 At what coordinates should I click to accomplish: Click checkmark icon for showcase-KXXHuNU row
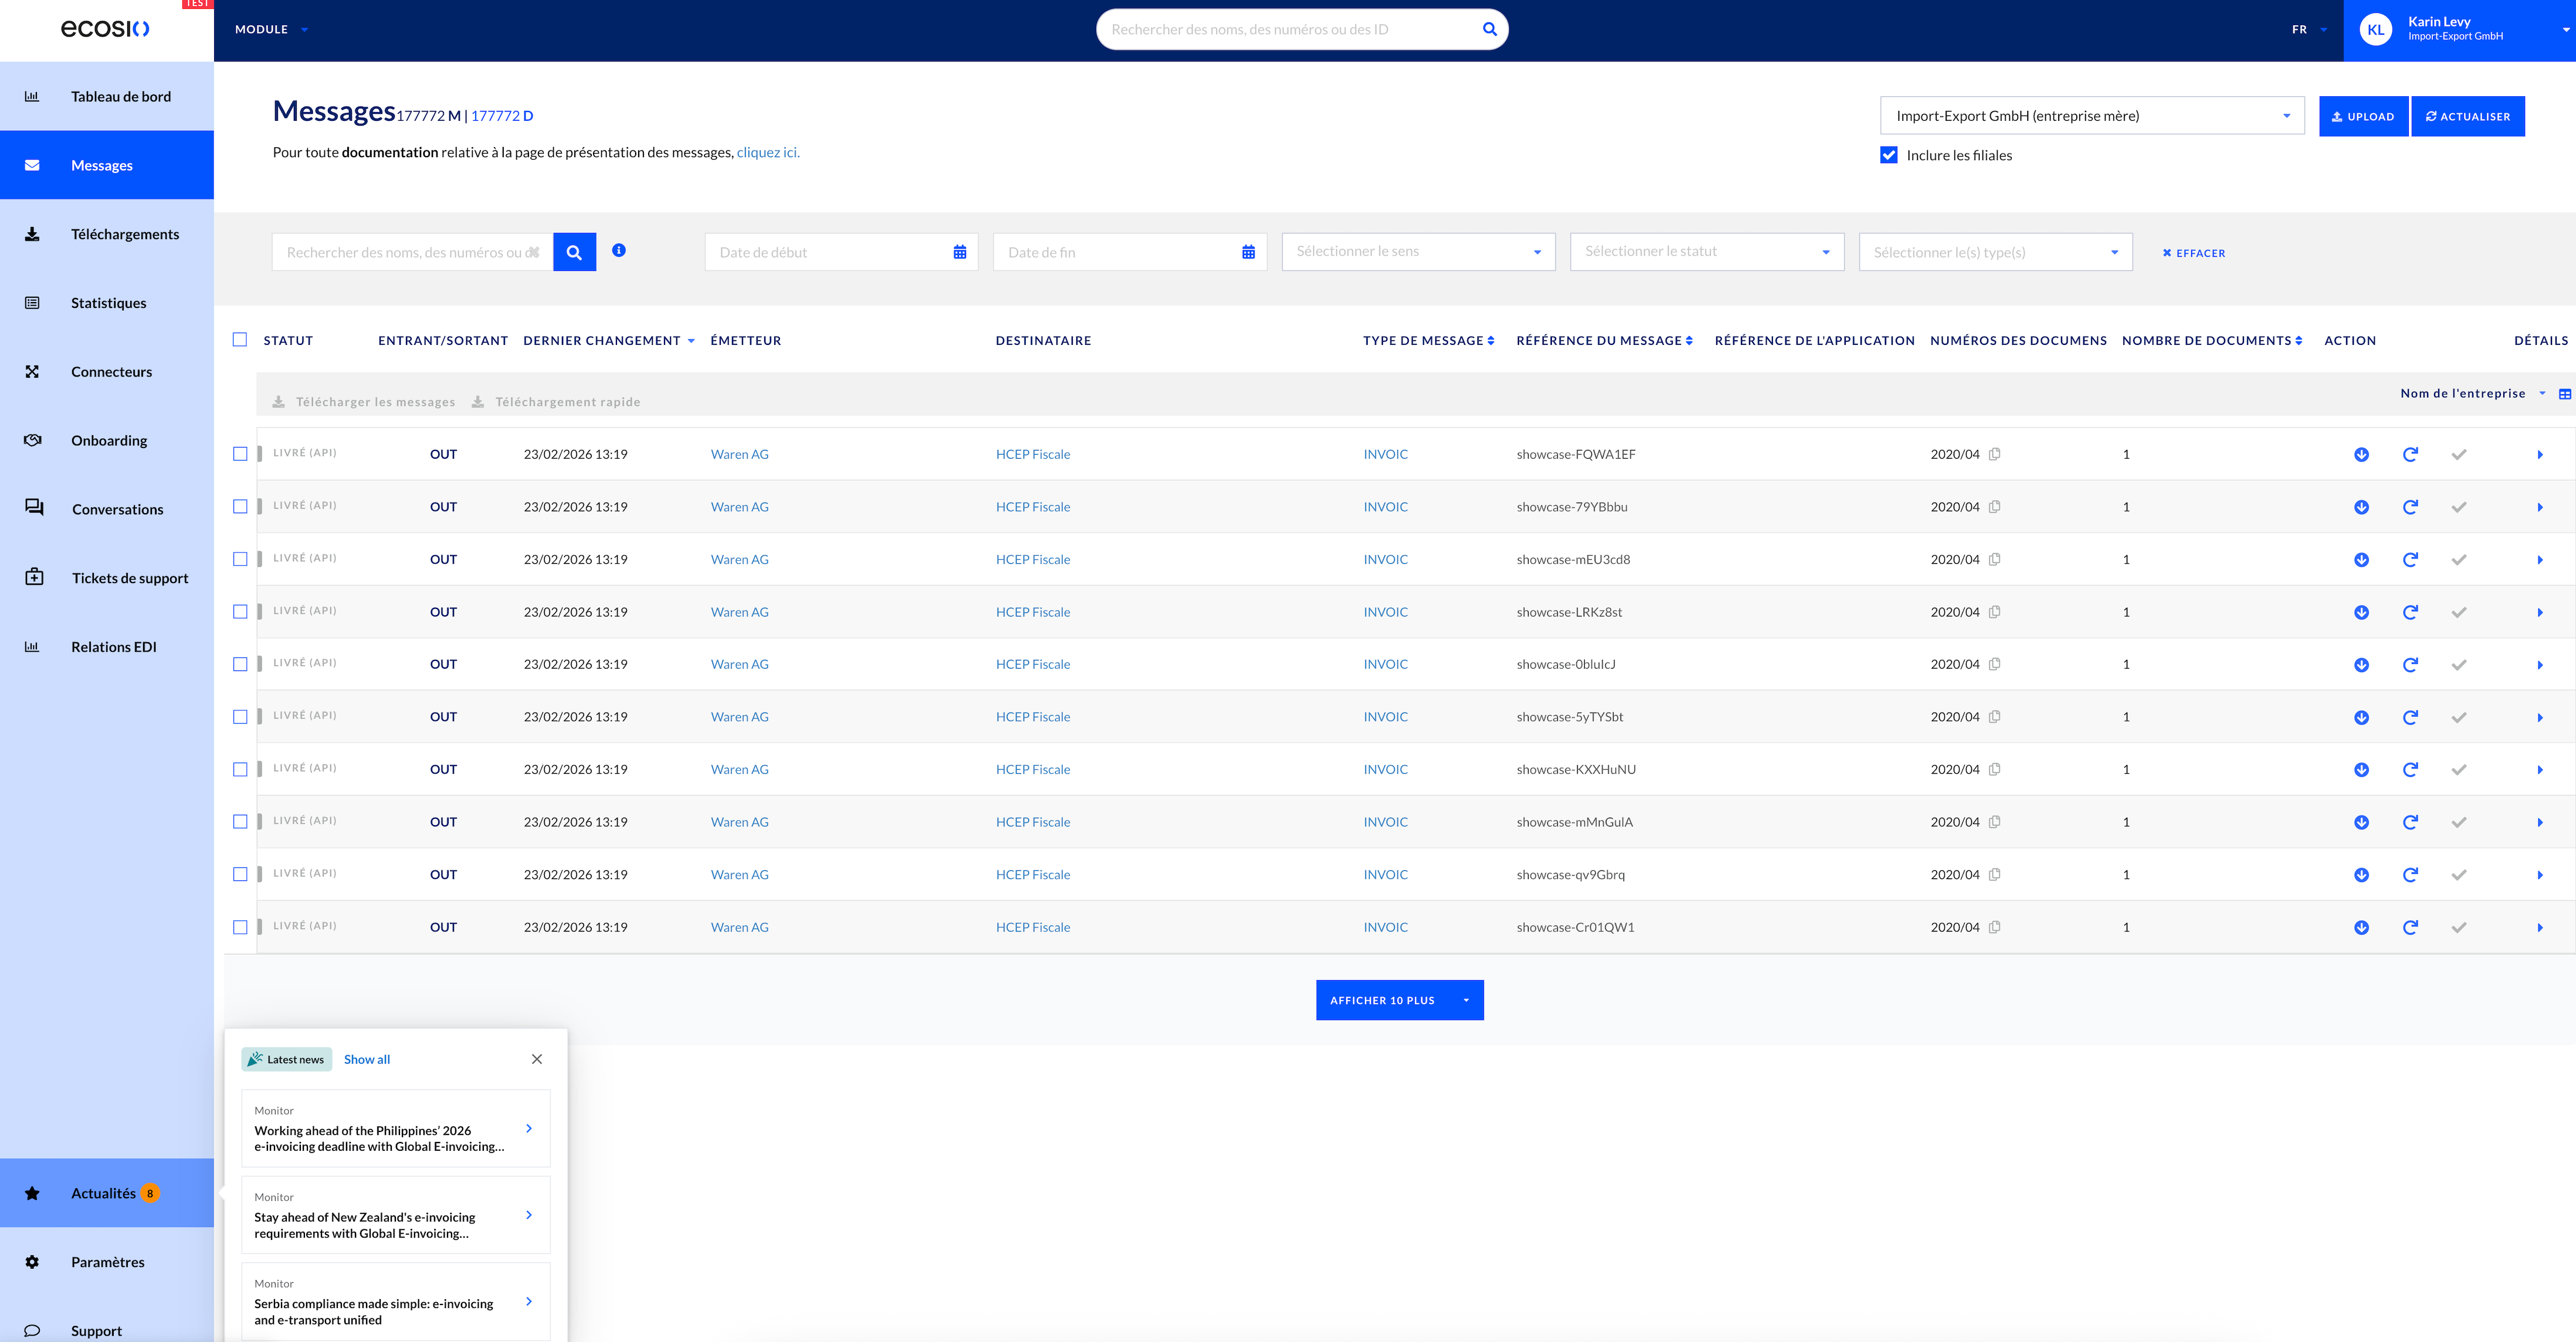pos(2459,770)
